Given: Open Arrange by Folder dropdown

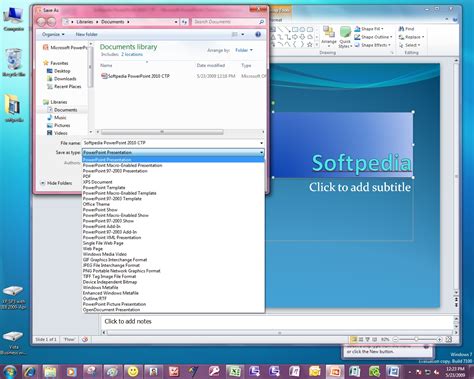Looking at the screenshot, I should (244, 50).
